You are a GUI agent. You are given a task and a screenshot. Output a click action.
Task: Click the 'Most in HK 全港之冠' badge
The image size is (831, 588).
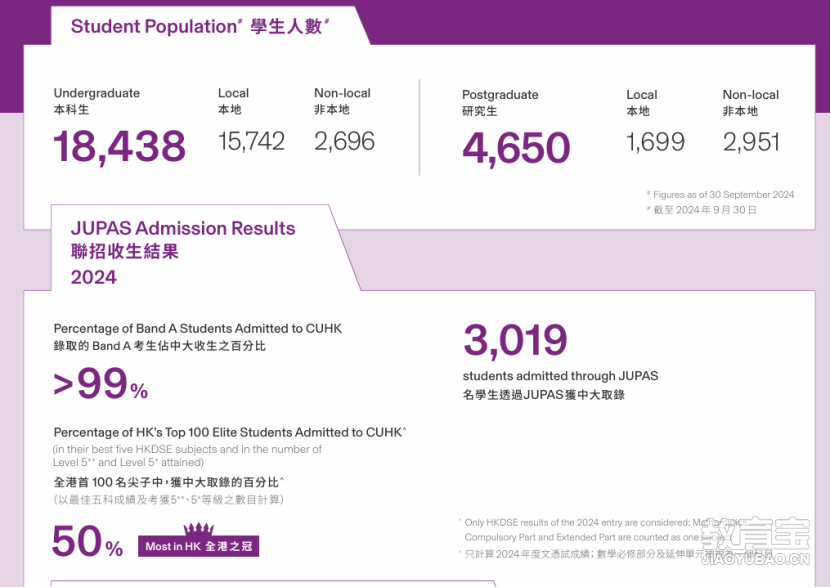tap(198, 546)
